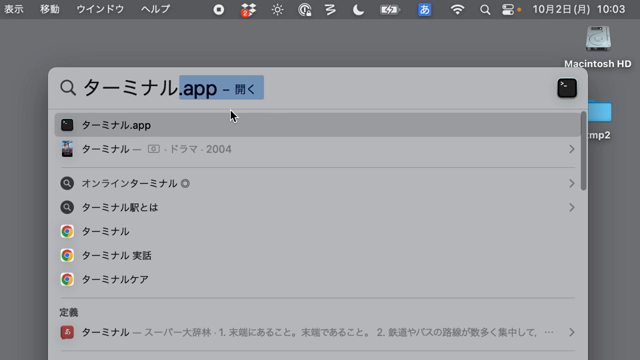Toggle the crescent moon Focus icon
640x360 pixels.
pyautogui.click(x=358, y=9)
